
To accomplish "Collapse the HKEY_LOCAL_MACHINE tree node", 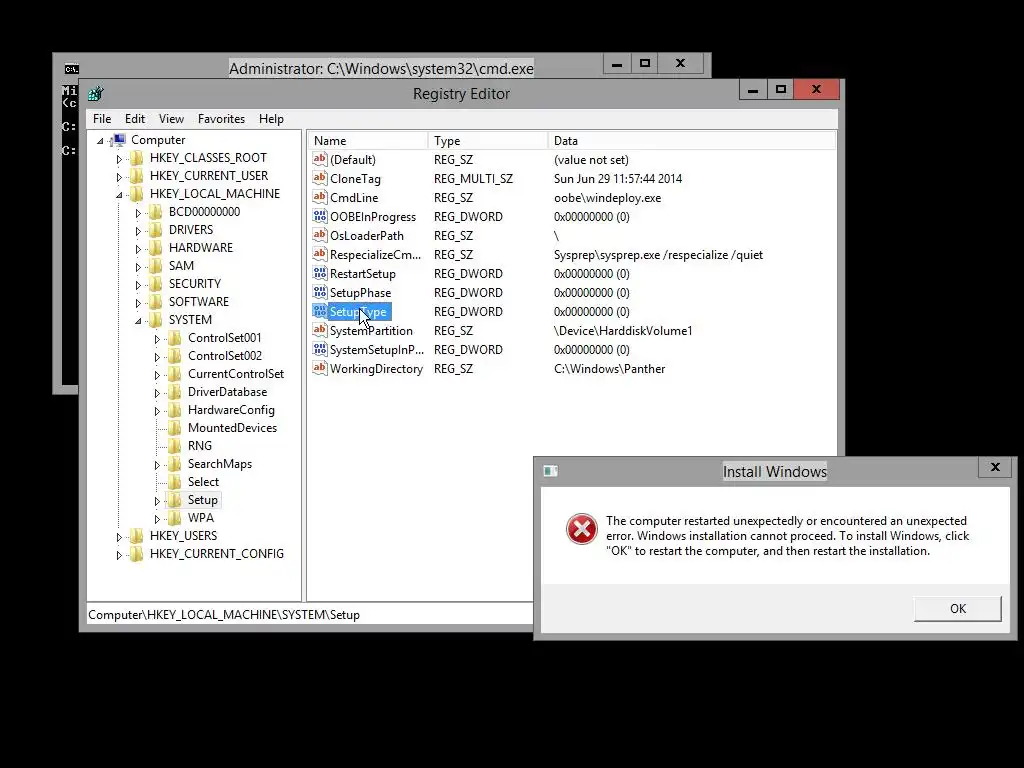I will point(120,195).
